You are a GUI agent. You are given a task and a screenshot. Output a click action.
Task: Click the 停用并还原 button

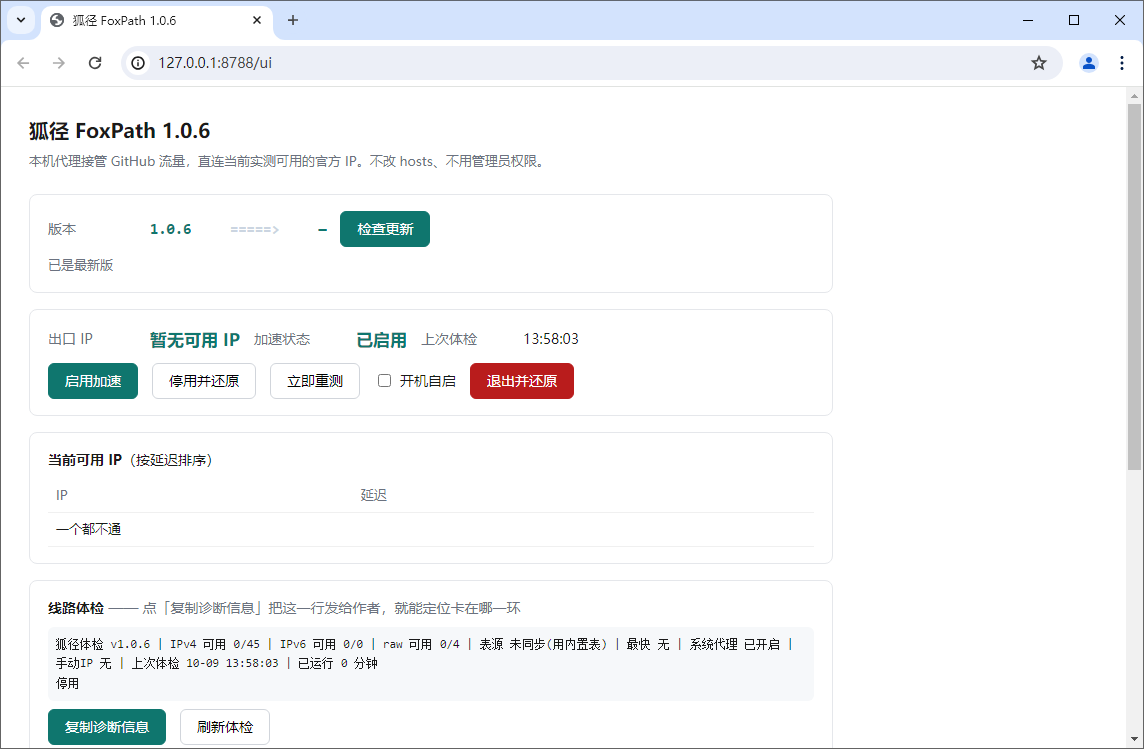click(x=204, y=381)
